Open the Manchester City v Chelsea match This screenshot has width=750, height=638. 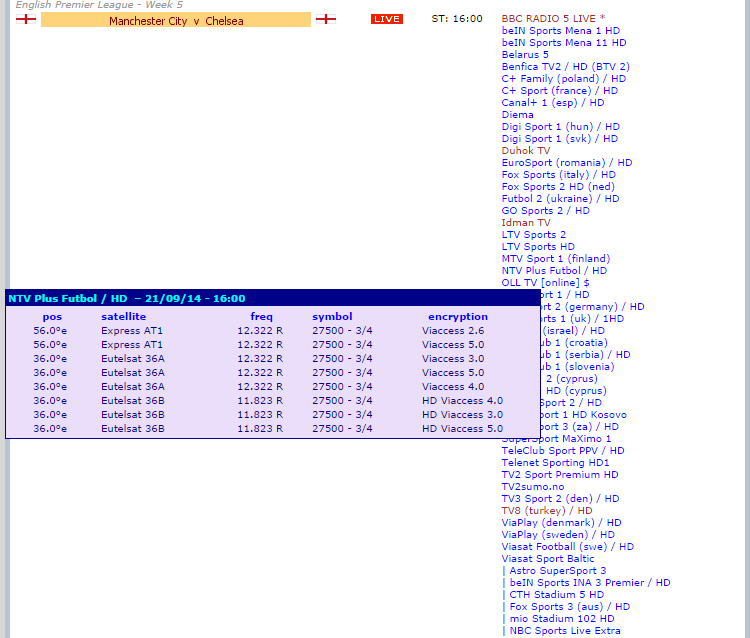coord(176,20)
